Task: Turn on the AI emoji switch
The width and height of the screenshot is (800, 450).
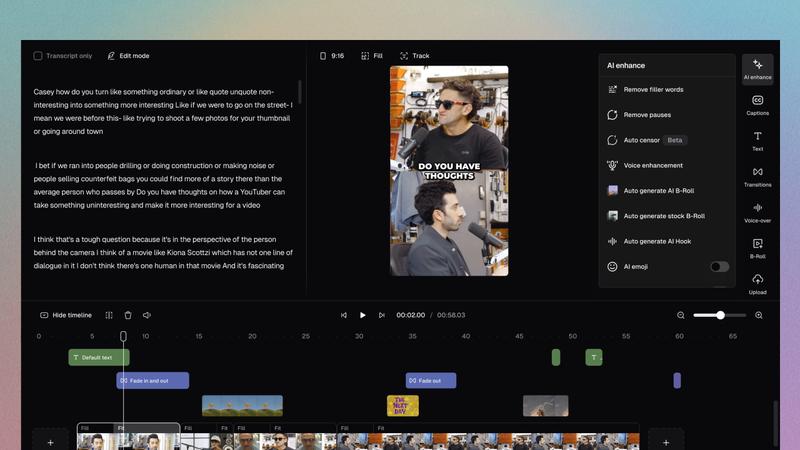Action: (719, 267)
